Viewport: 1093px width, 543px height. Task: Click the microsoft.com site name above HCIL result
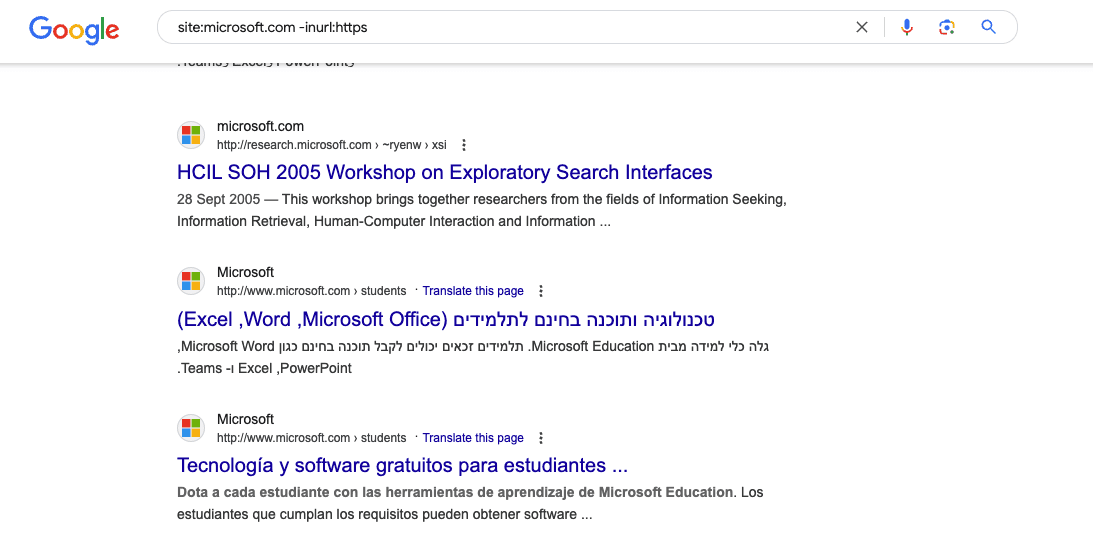(260, 126)
